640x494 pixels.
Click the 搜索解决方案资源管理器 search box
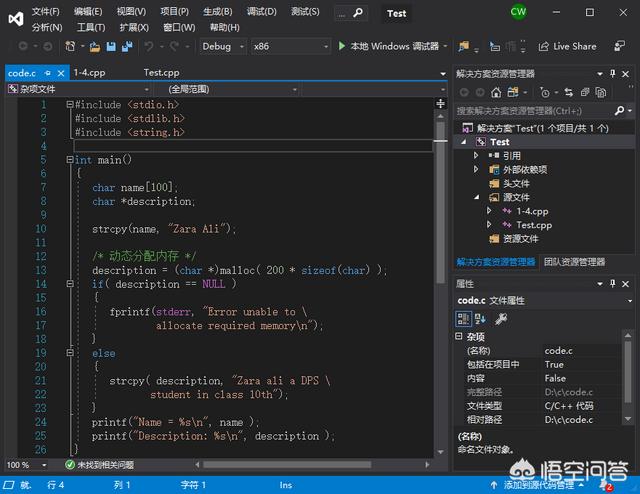coord(535,111)
